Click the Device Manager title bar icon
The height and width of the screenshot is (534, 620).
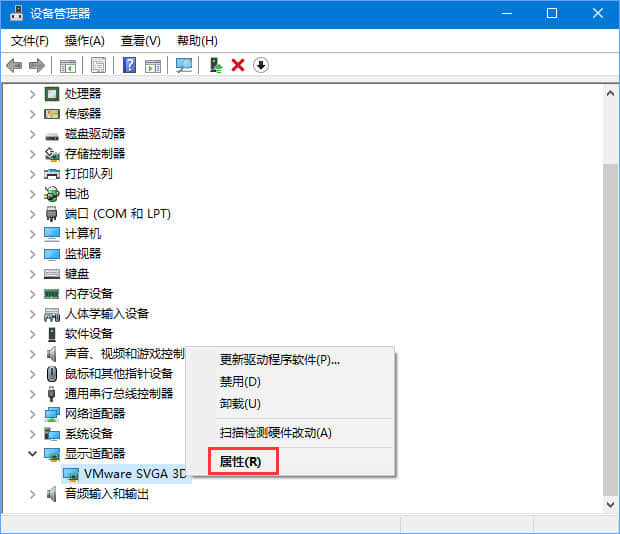pyautogui.click(x=16, y=13)
